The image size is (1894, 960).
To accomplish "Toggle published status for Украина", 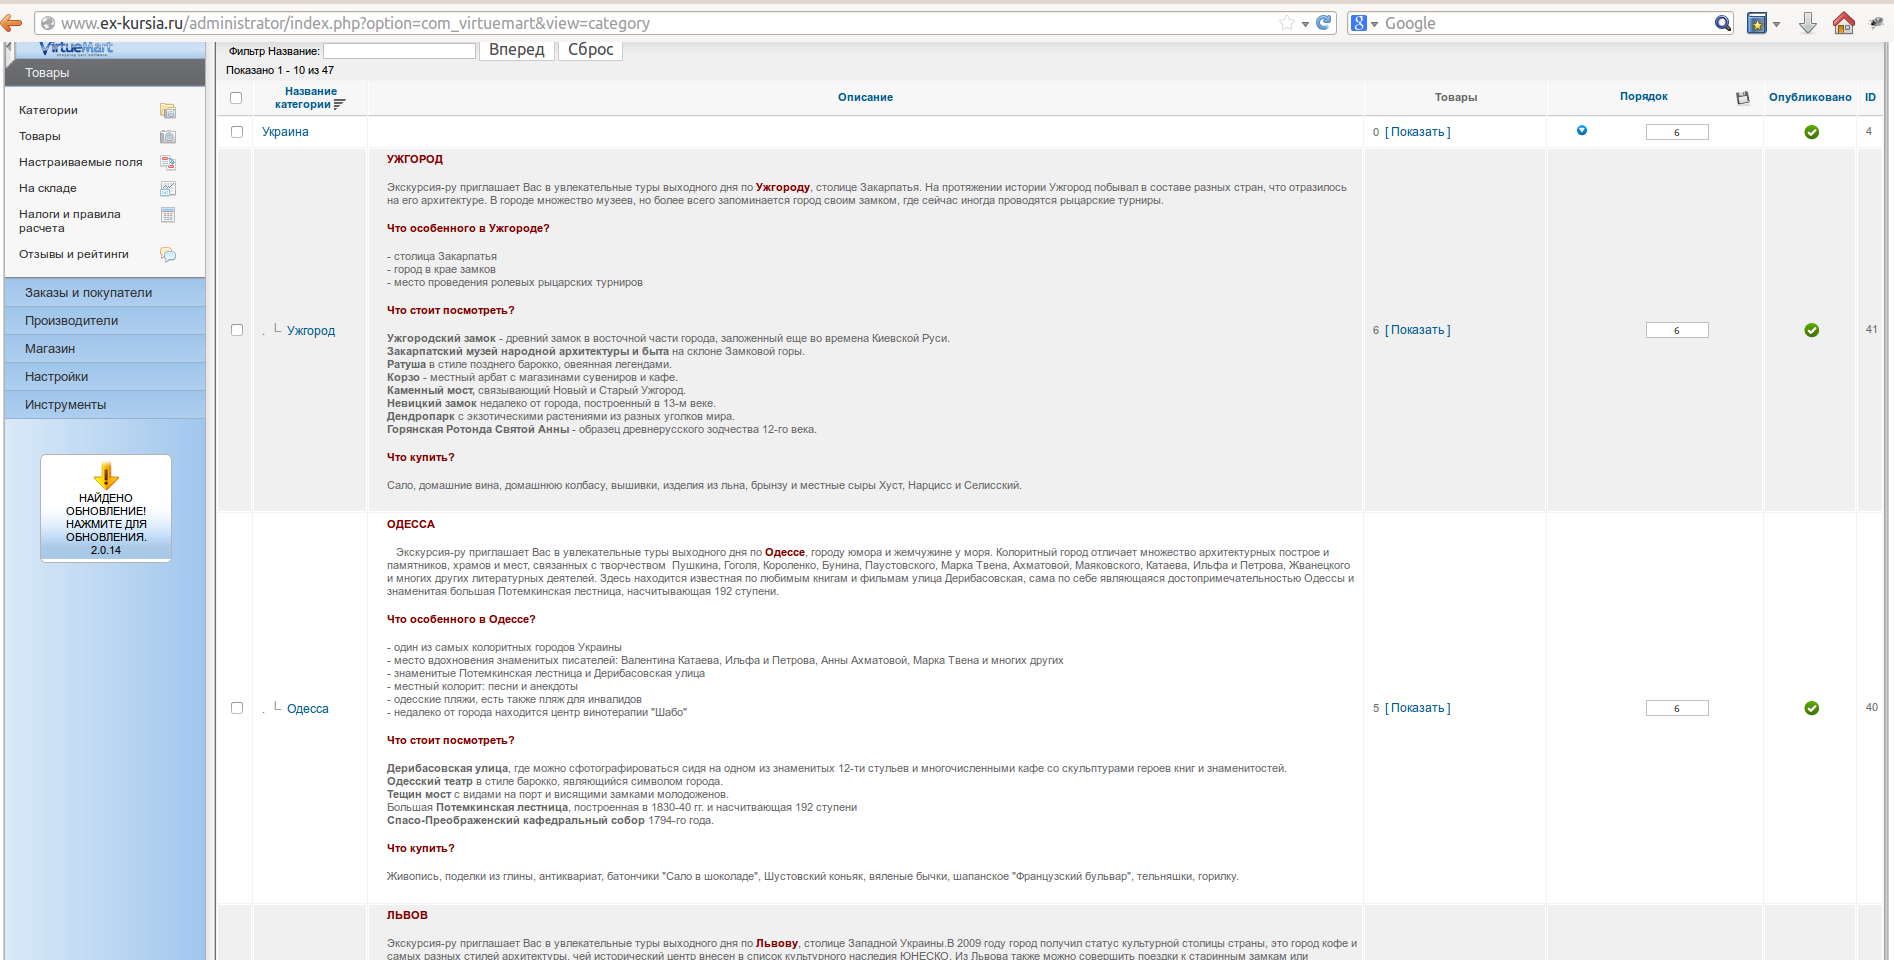I will (1811, 132).
